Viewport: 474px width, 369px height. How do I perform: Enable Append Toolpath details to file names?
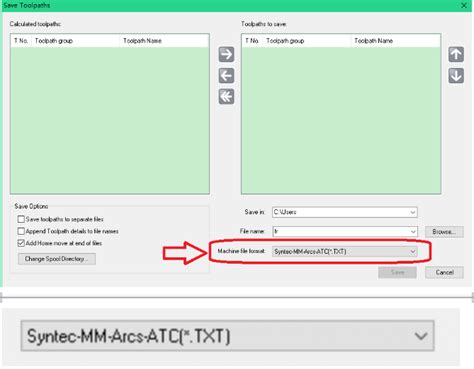21,231
